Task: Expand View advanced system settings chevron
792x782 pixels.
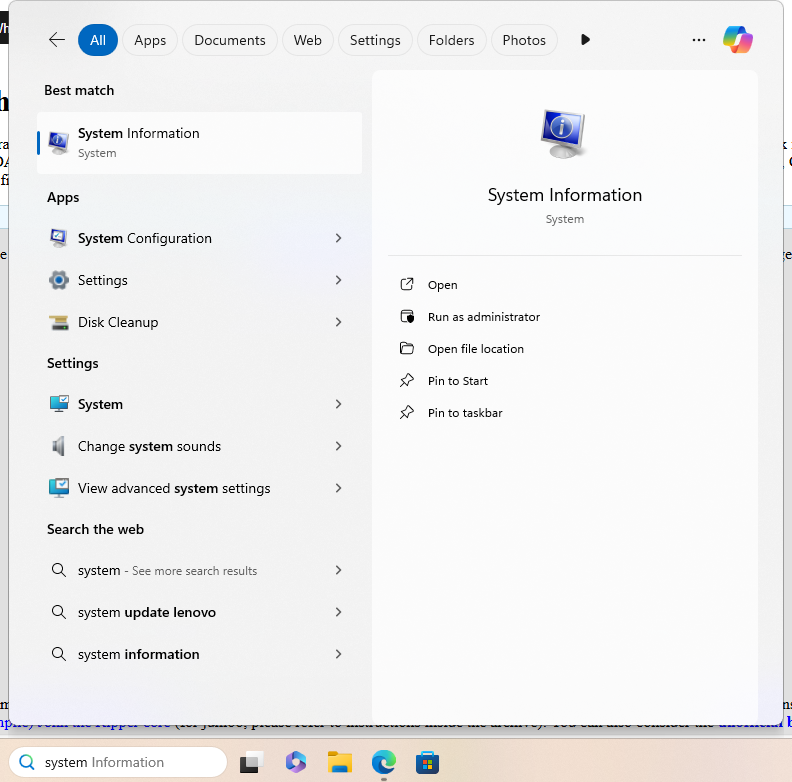Action: [338, 488]
